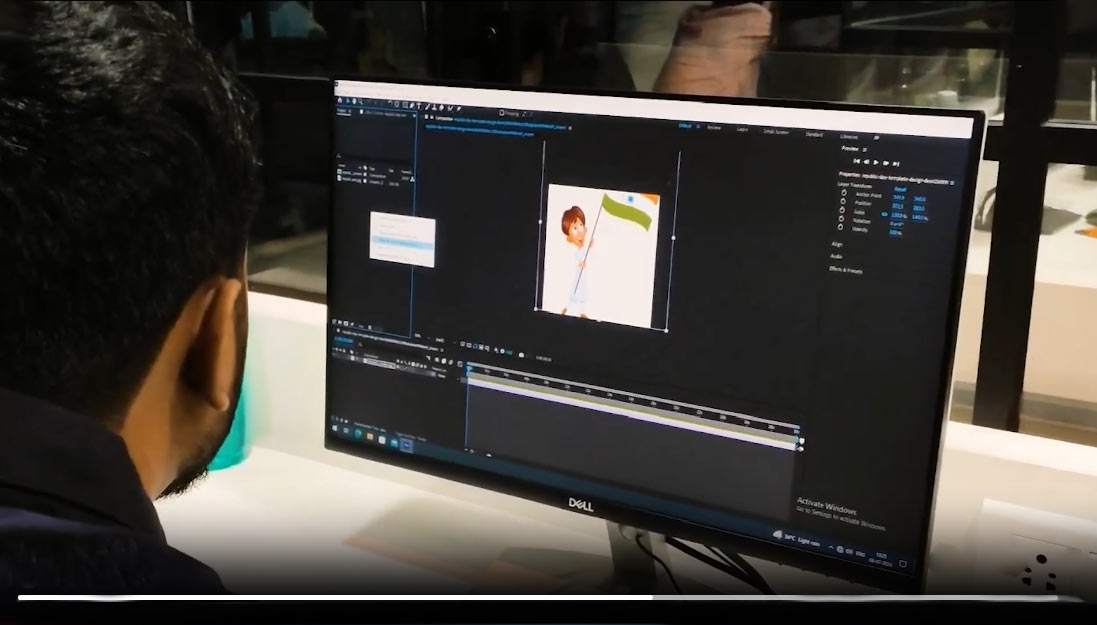The image size is (1097, 625).
Task: Toggle the Scale constrain proportions link
Action: [884, 214]
